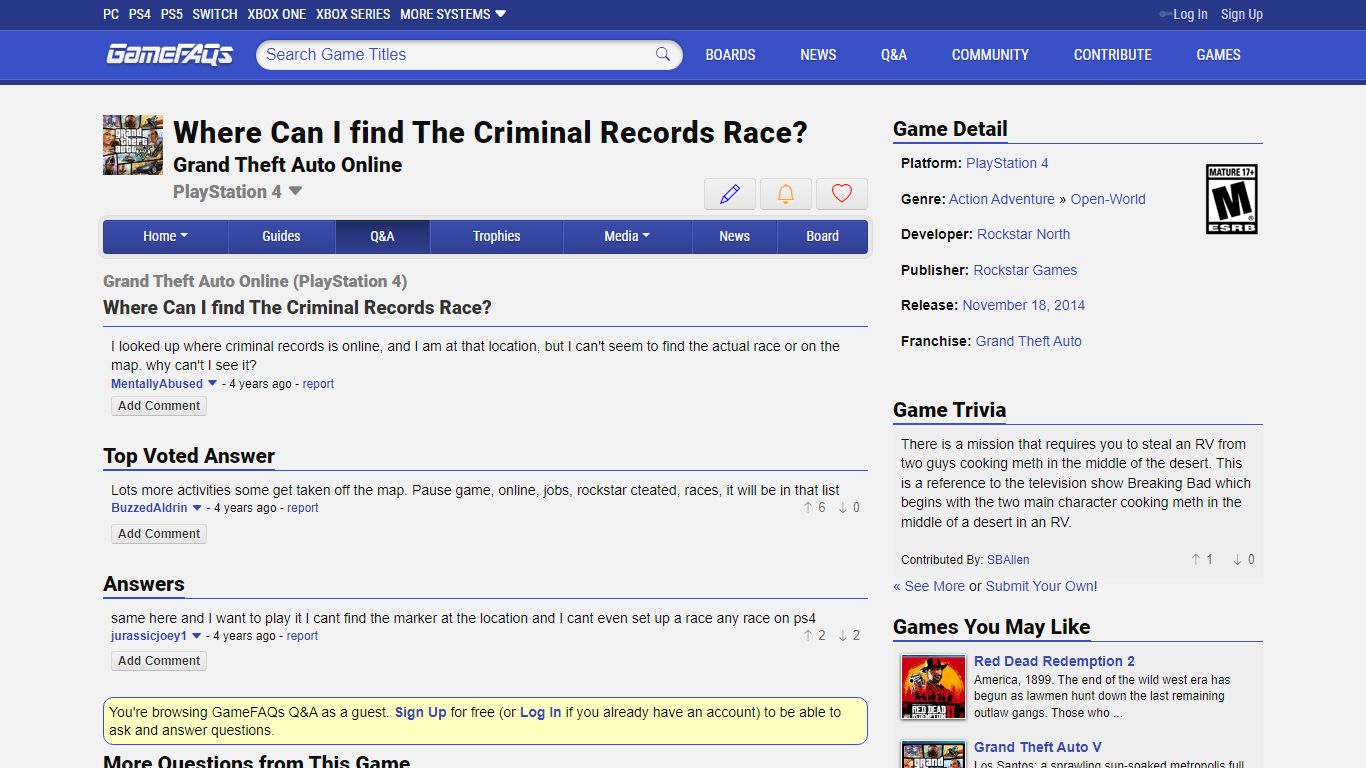Viewport: 1366px width, 768px height.
Task: Report jurassicjoey1's answer
Action: click(x=302, y=636)
